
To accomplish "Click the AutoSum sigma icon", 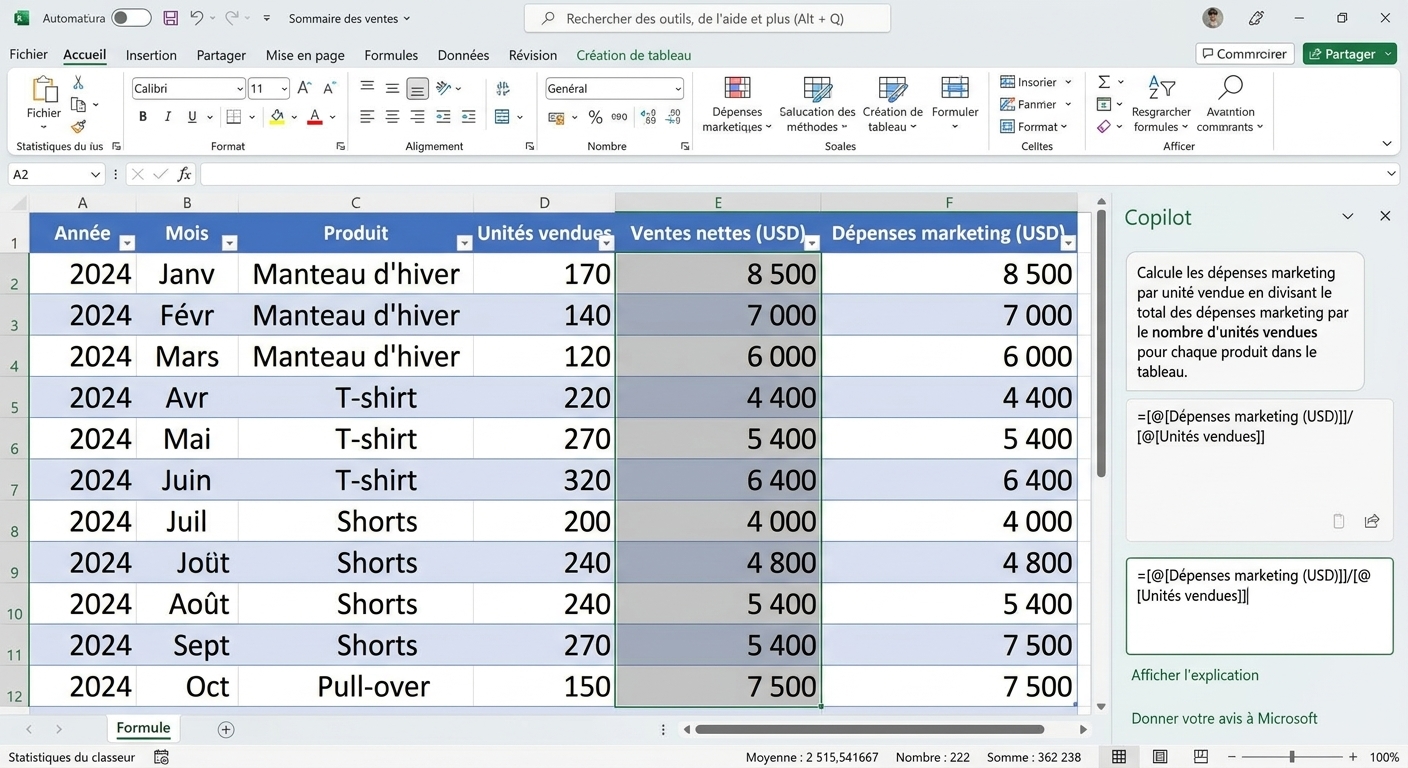I will (x=1104, y=82).
